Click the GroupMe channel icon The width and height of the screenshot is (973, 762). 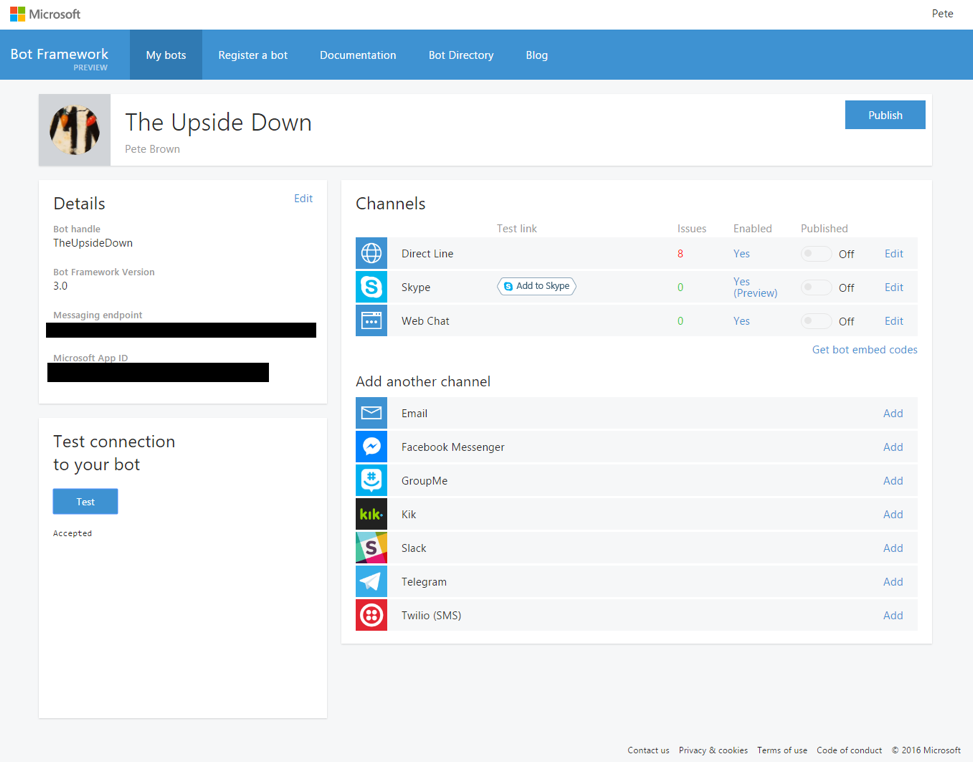pos(371,480)
